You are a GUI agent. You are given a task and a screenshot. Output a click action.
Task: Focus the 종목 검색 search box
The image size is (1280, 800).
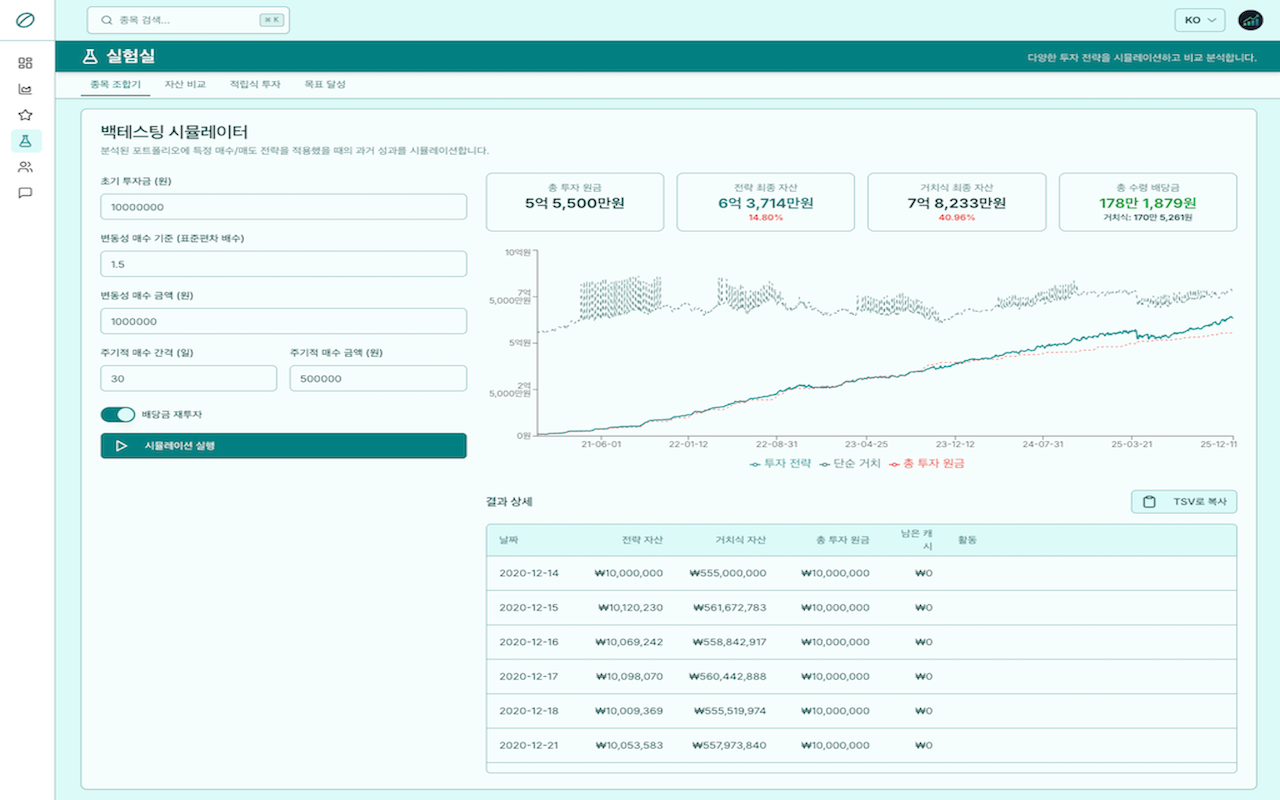[188, 20]
